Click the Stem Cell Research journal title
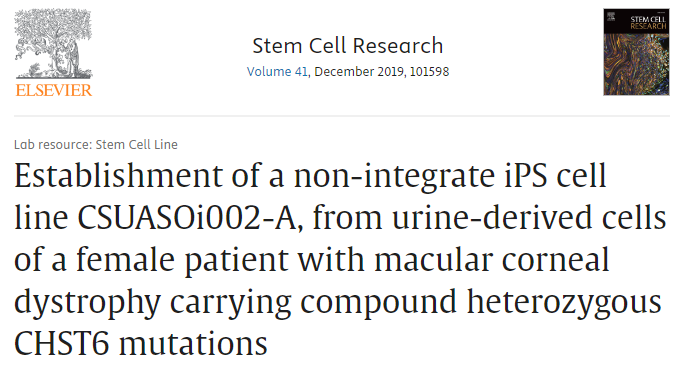 [348, 46]
